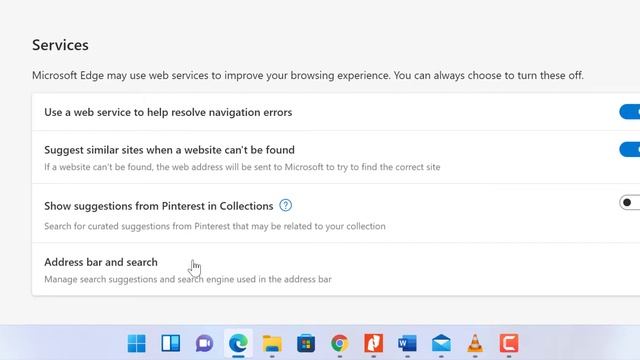Click Microsoft Edge taskbar icon

point(238,343)
